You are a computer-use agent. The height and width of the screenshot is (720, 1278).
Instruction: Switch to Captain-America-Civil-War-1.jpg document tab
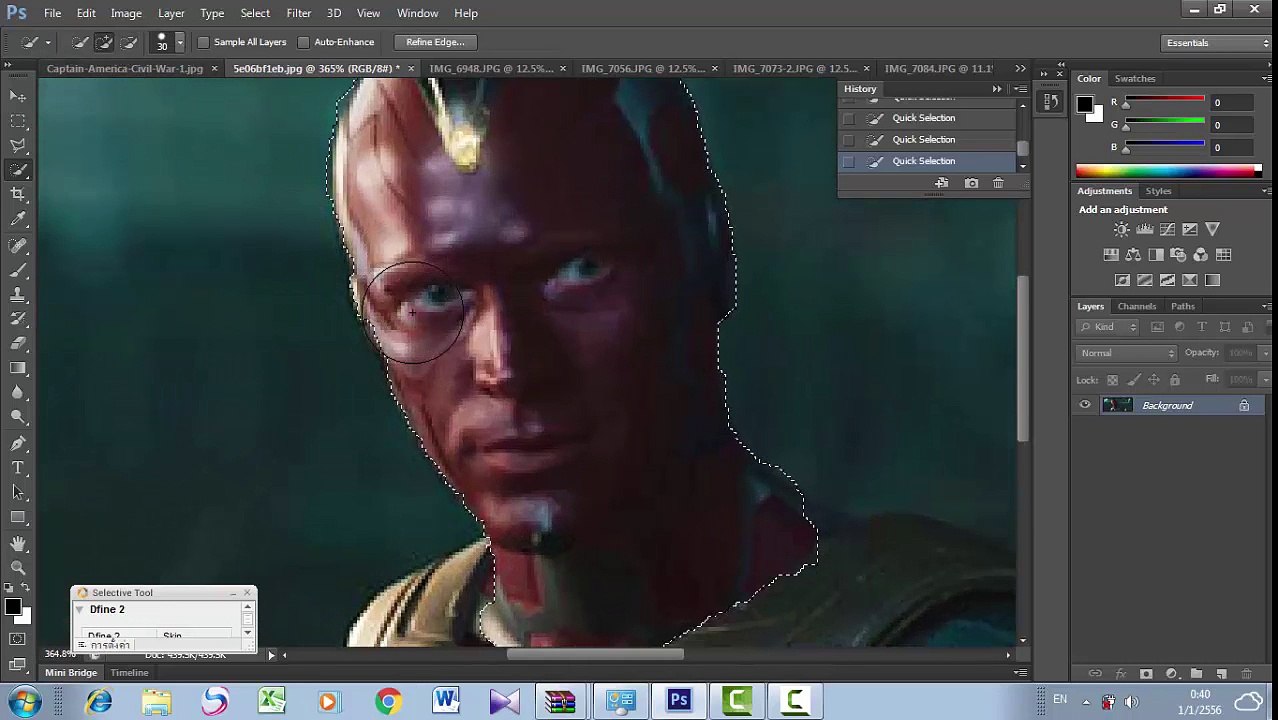click(125, 69)
